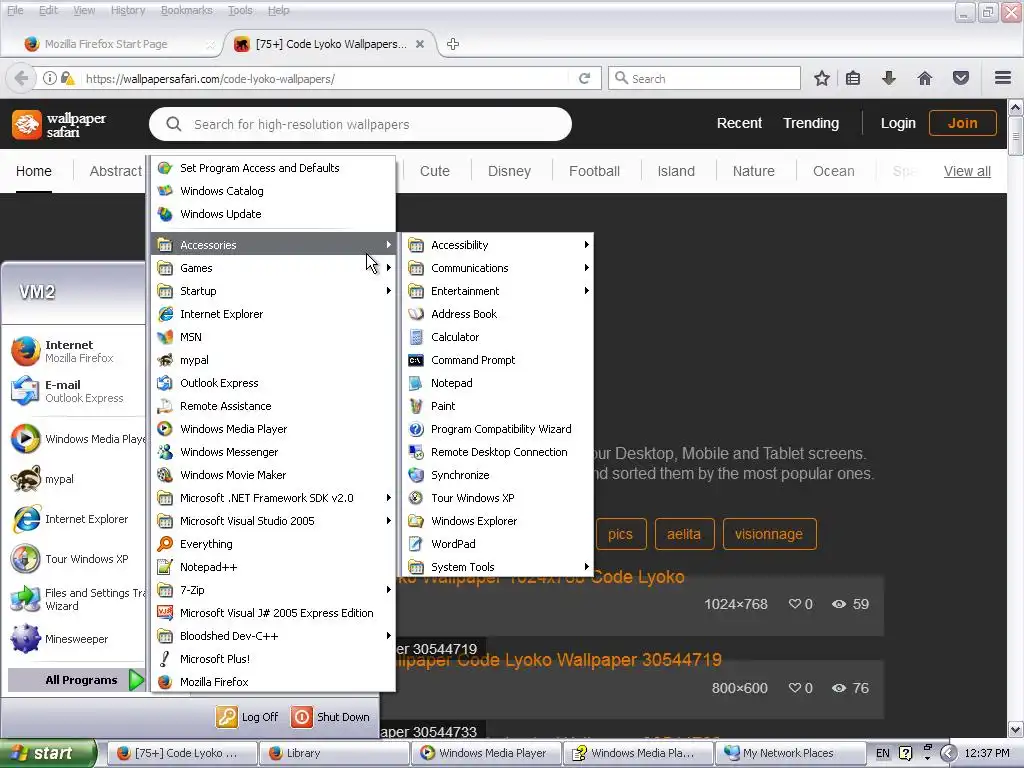1024x768 pixels.
Task: Open the Everything search program
Action: click(x=273, y=544)
